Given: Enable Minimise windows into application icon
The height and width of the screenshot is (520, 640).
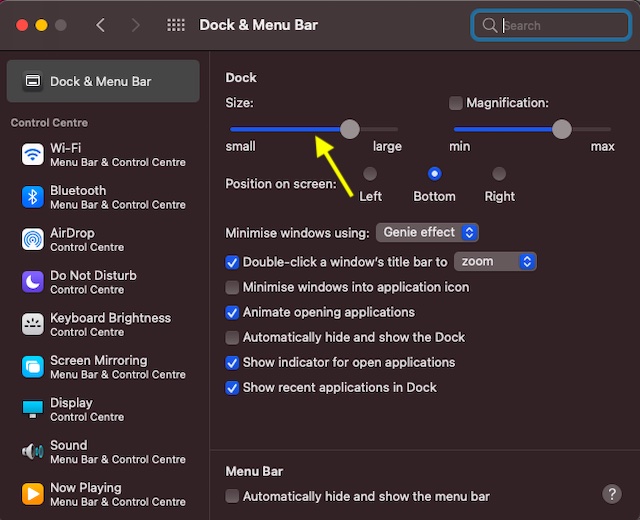Looking at the screenshot, I should point(232,287).
